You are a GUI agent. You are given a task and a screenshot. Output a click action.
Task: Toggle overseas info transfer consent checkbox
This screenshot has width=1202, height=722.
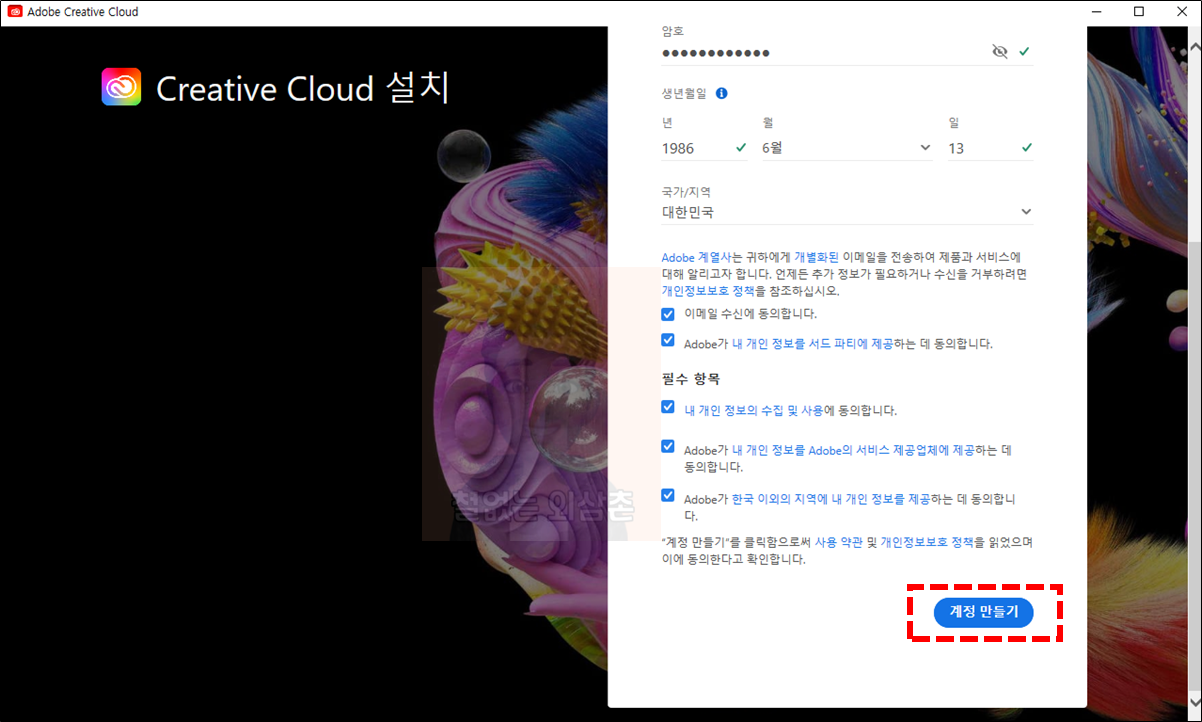[x=668, y=495]
